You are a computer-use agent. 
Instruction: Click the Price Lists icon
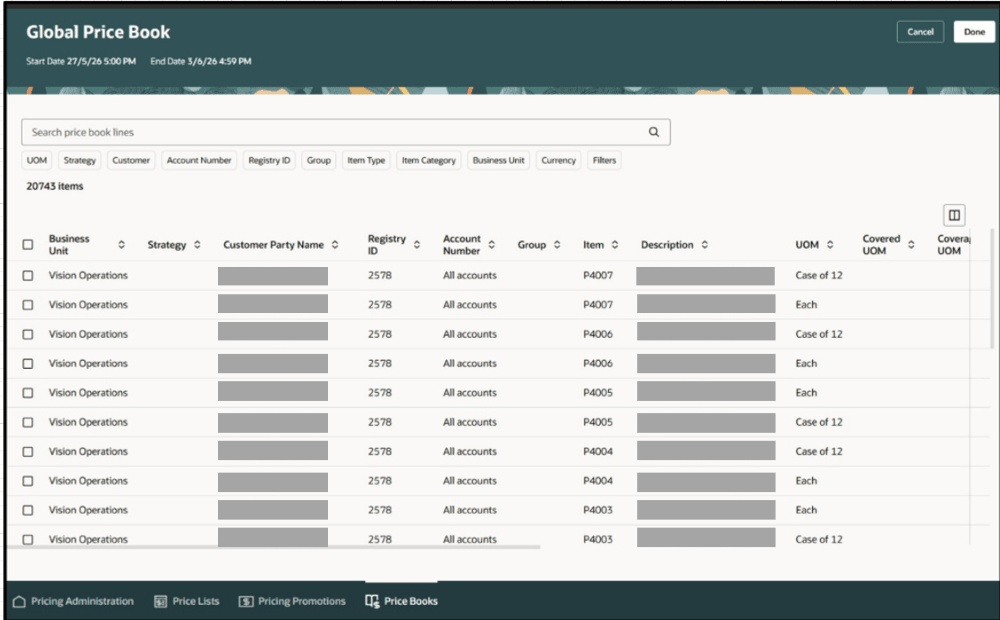[x=161, y=602]
